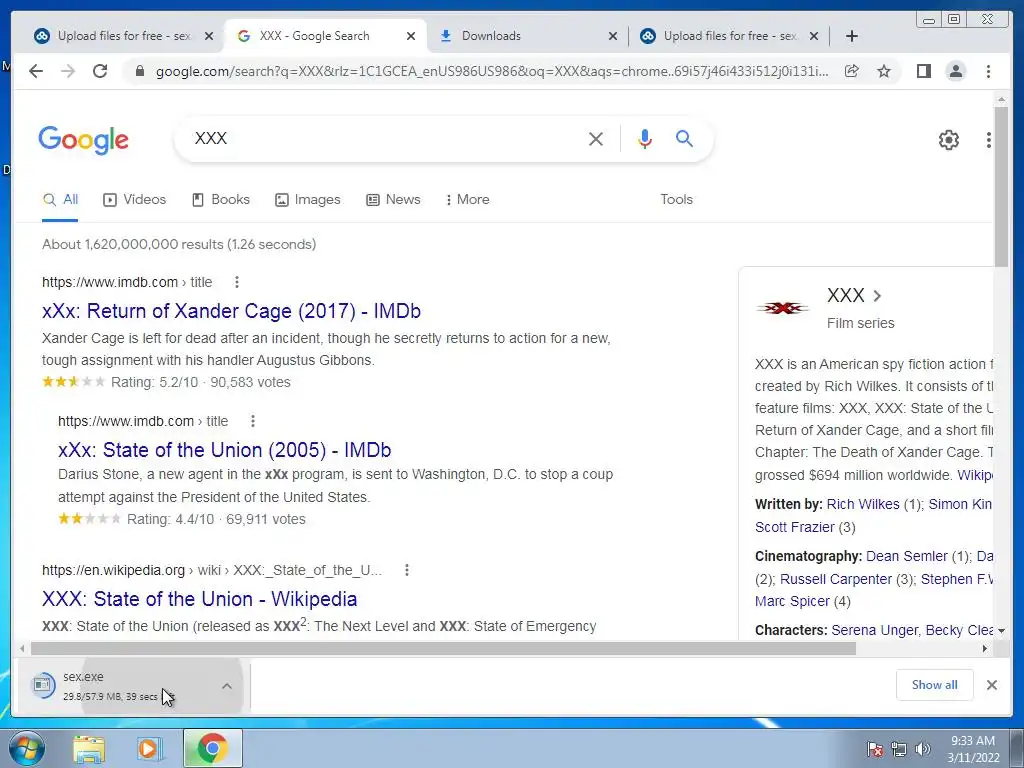This screenshot has width=1024, height=768.
Task: Open the Rich Wilkes writer link
Action: [863, 504]
